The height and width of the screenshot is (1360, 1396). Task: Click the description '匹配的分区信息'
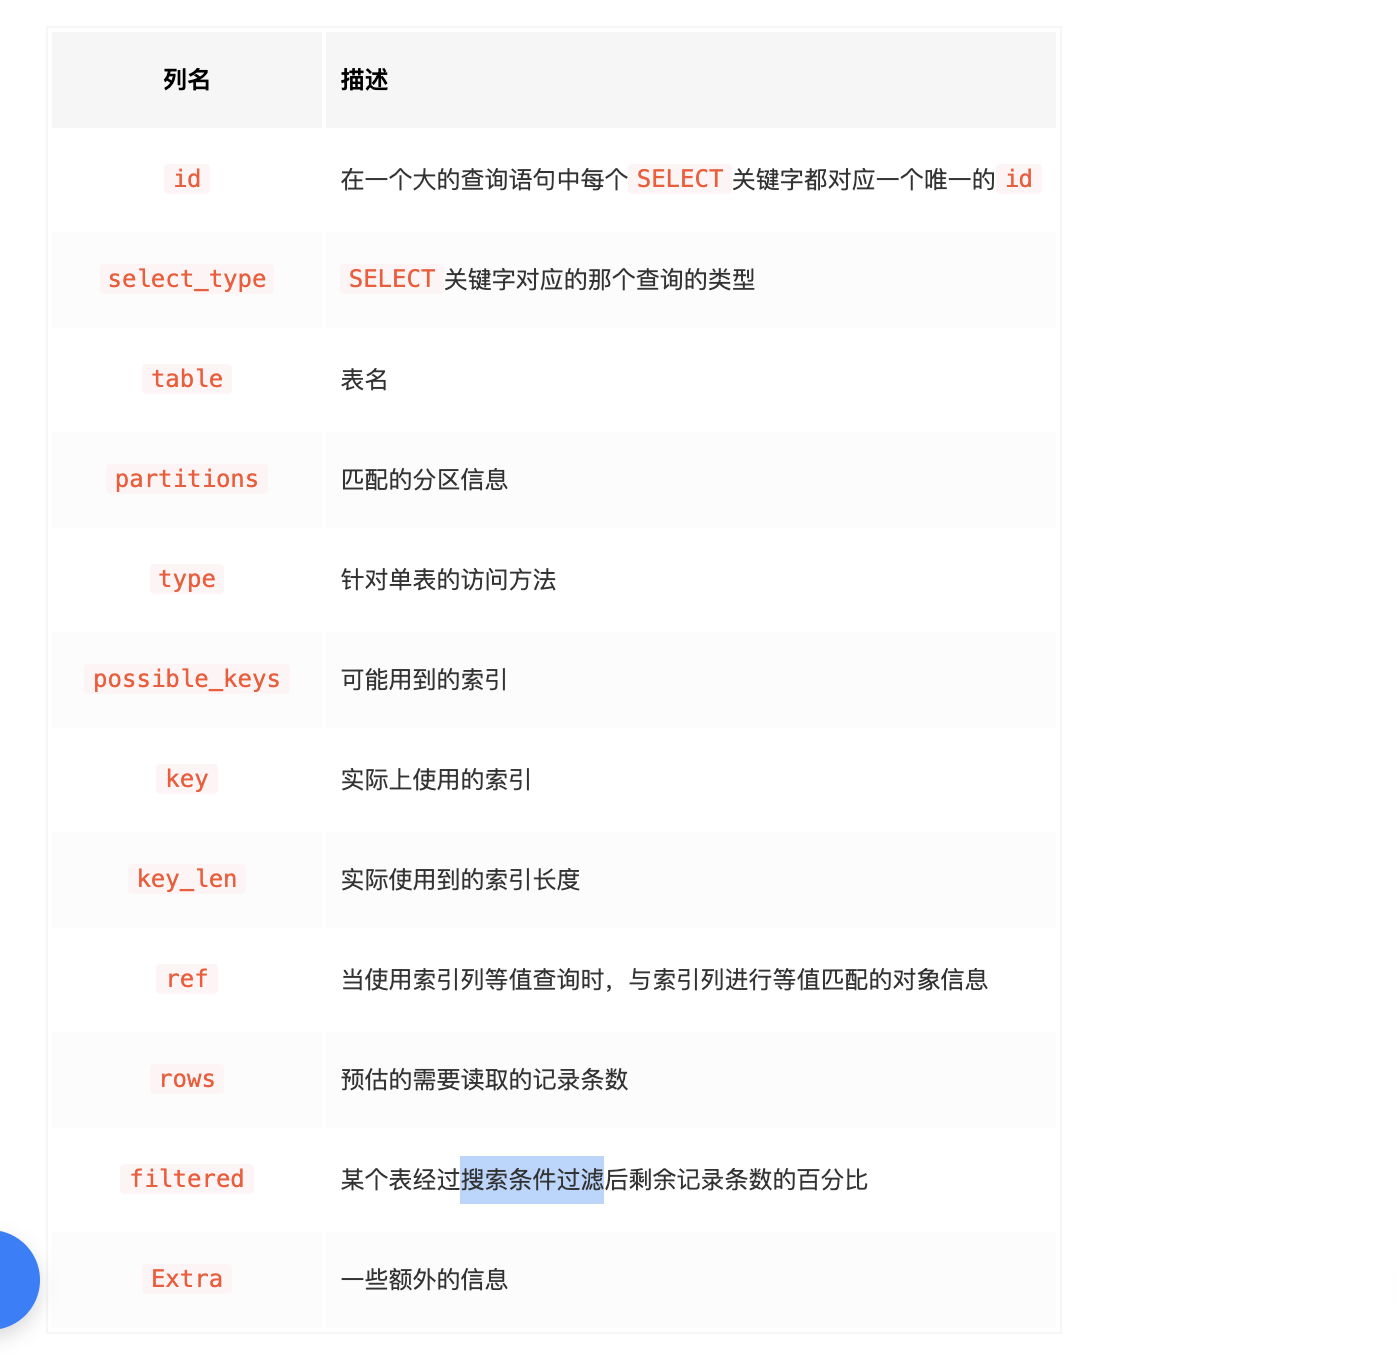tap(424, 479)
